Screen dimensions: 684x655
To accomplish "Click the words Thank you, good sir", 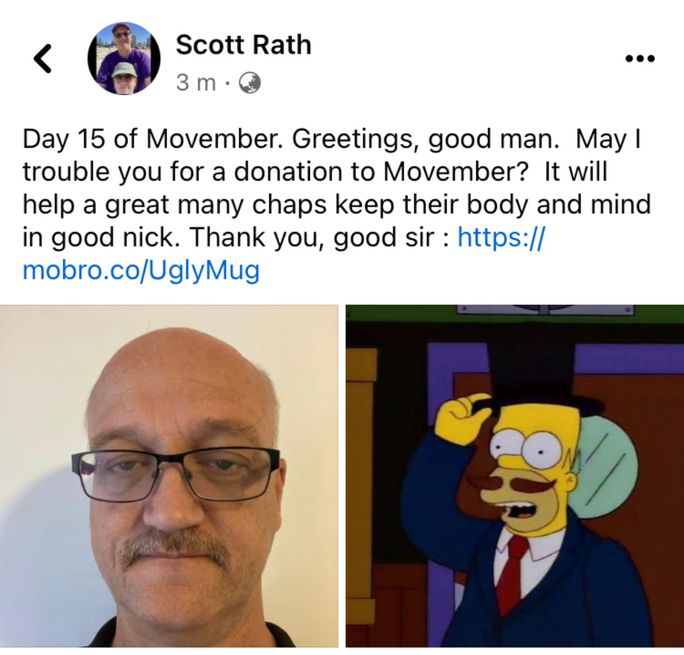I will [313, 237].
